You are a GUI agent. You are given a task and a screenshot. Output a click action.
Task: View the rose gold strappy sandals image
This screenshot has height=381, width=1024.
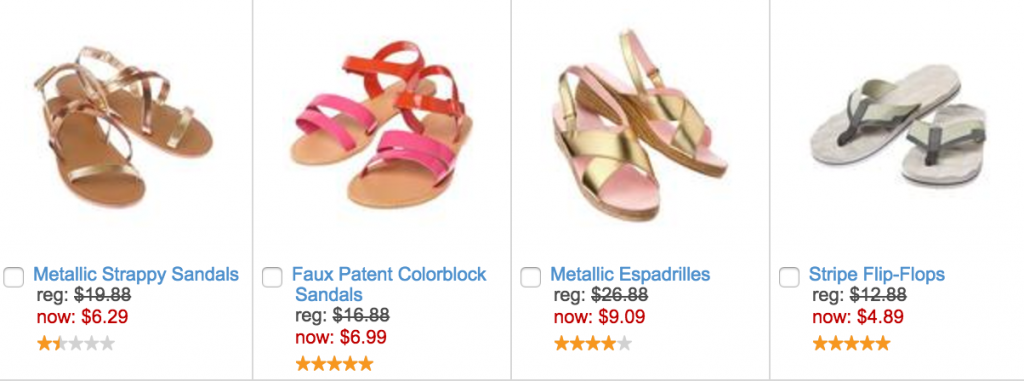click(x=127, y=127)
